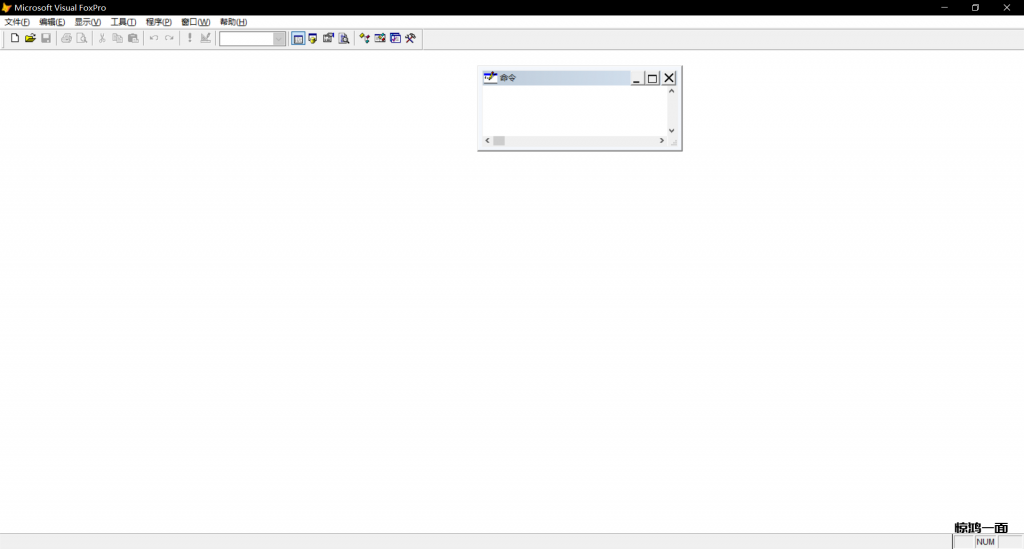The height and width of the screenshot is (549, 1024).
Task: Click the command window horizontal scrollbar thumb
Action: pyautogui.click(x=499, y=141)
